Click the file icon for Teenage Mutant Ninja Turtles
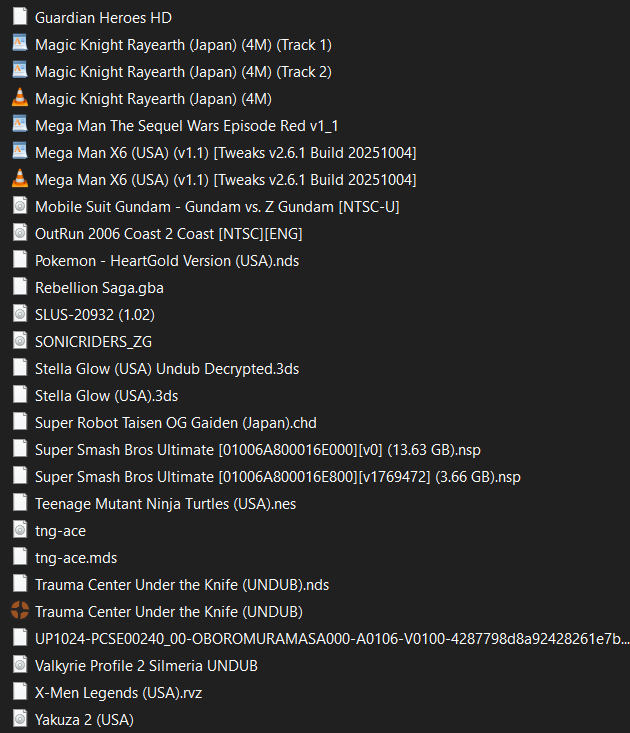630x733 pixels. point(20,503)
